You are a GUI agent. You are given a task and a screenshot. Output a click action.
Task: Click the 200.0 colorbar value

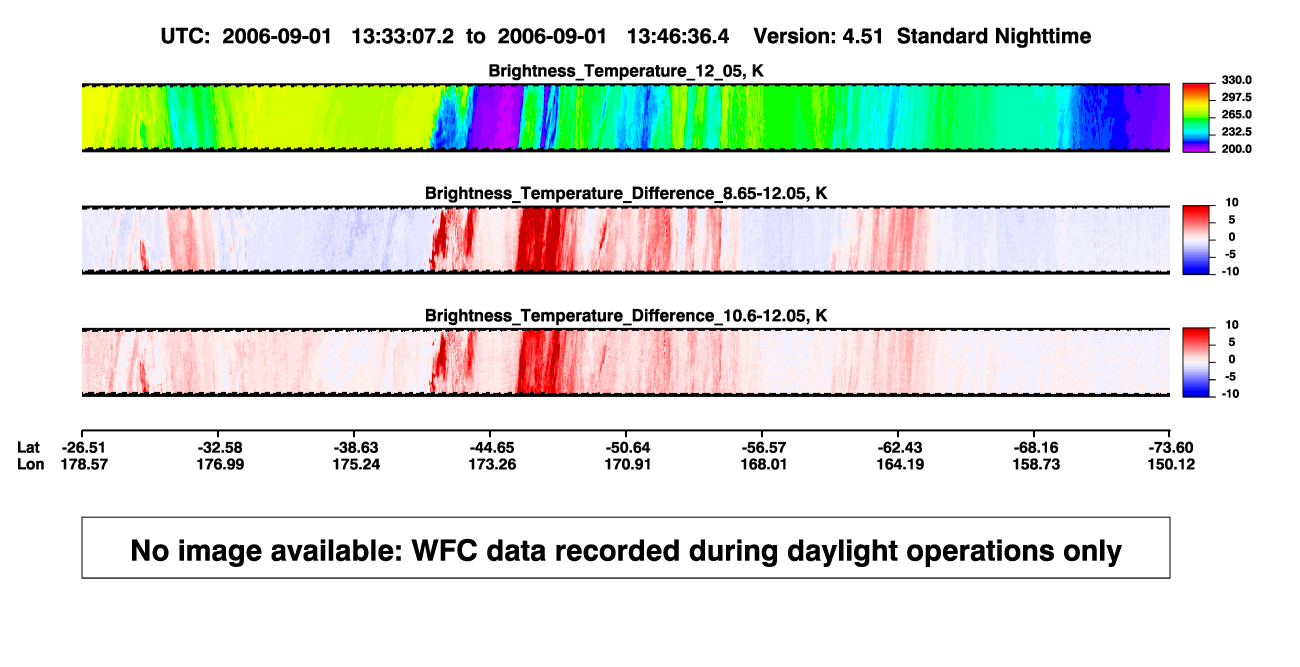click(x=1235, y=148)
